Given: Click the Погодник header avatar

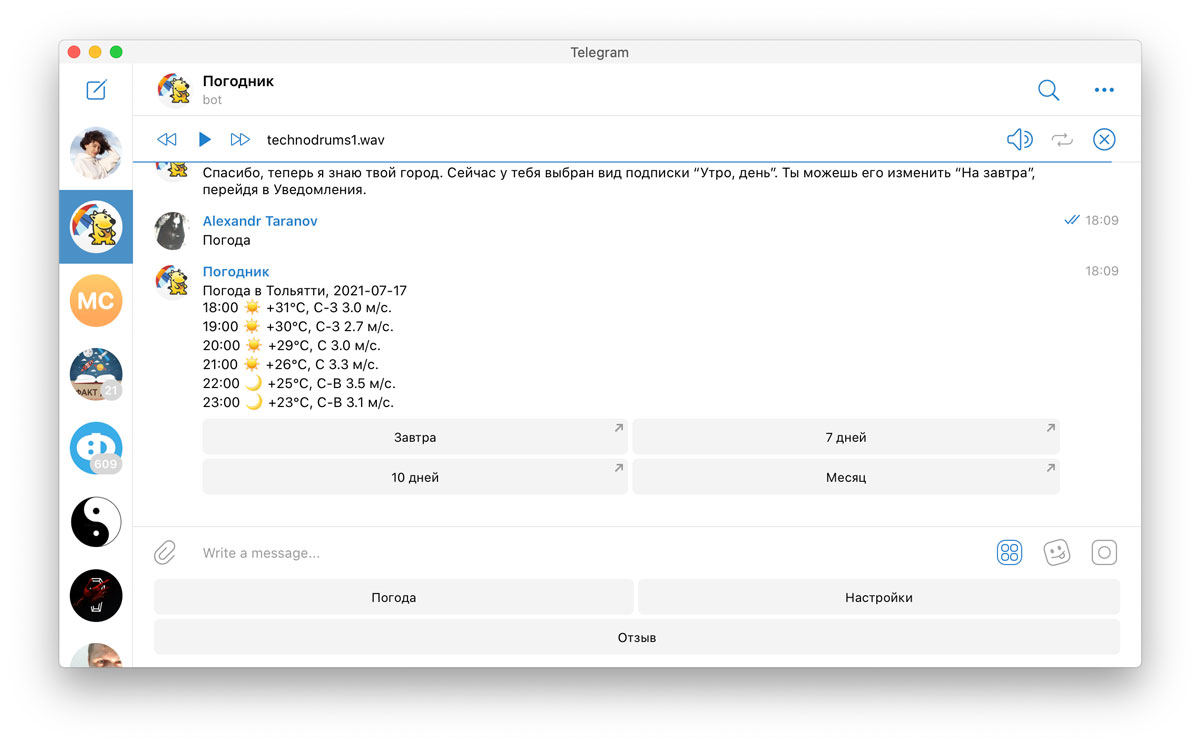Looking at the screenshot, I should [174, 90].
